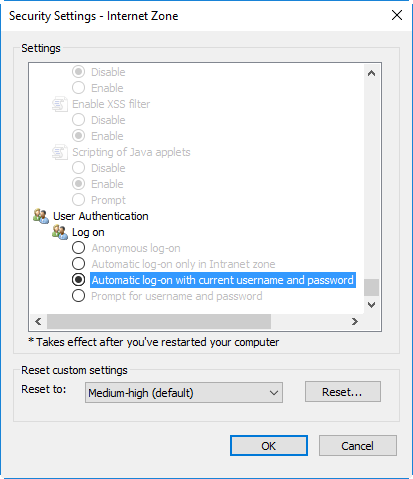Image resolution: width=413 pixels, height=479 pixels.
Task: Confirm settings with the OK button
Action: tap(269, 446)
